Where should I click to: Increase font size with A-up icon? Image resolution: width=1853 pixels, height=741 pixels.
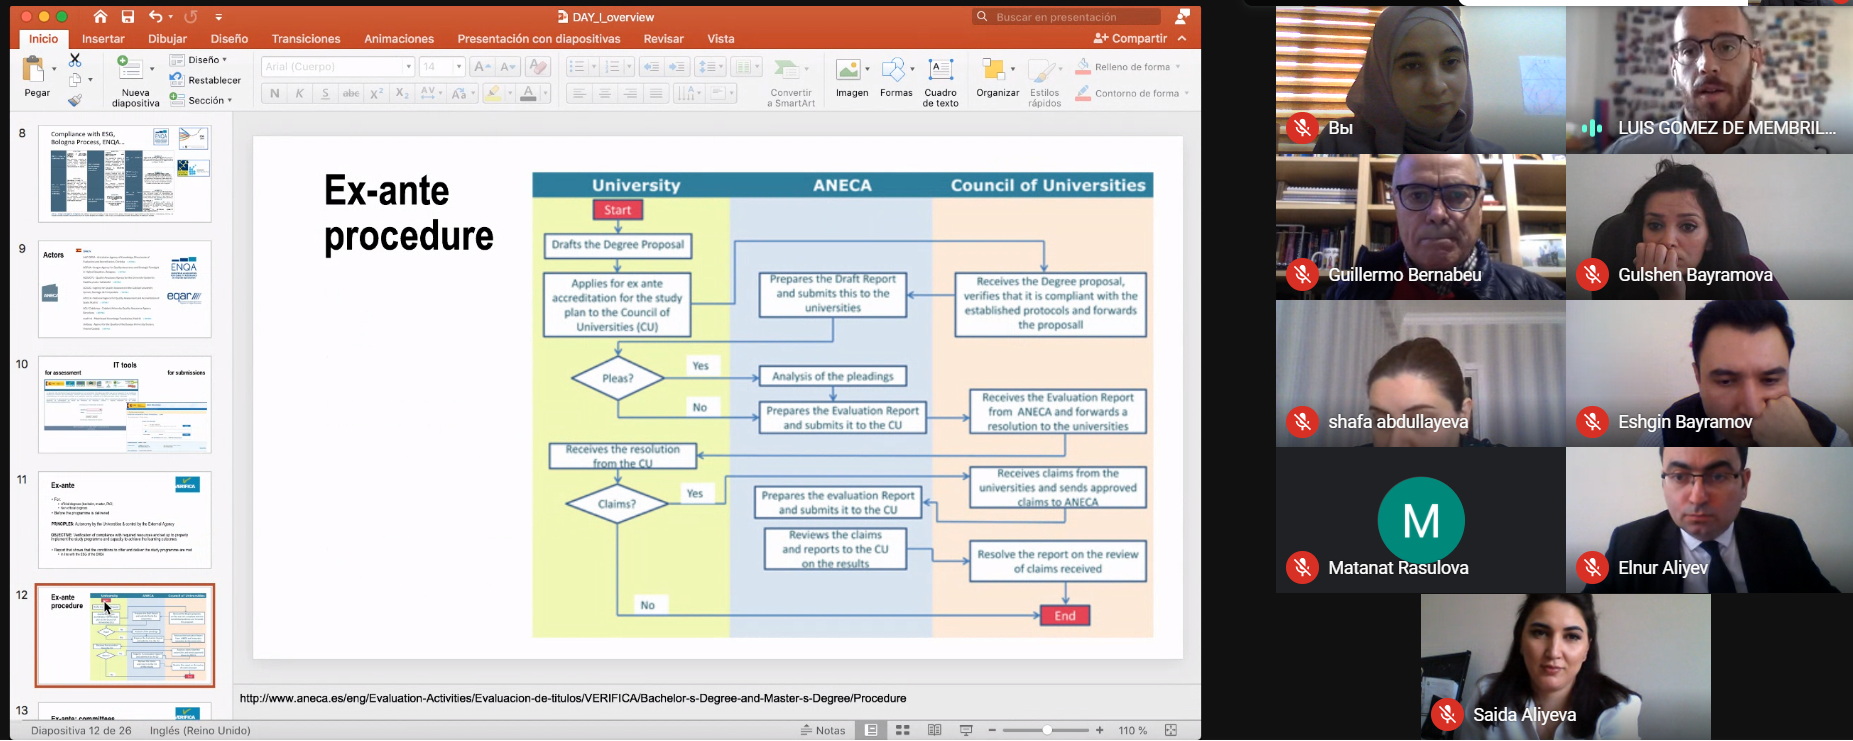tap(482, 67)
